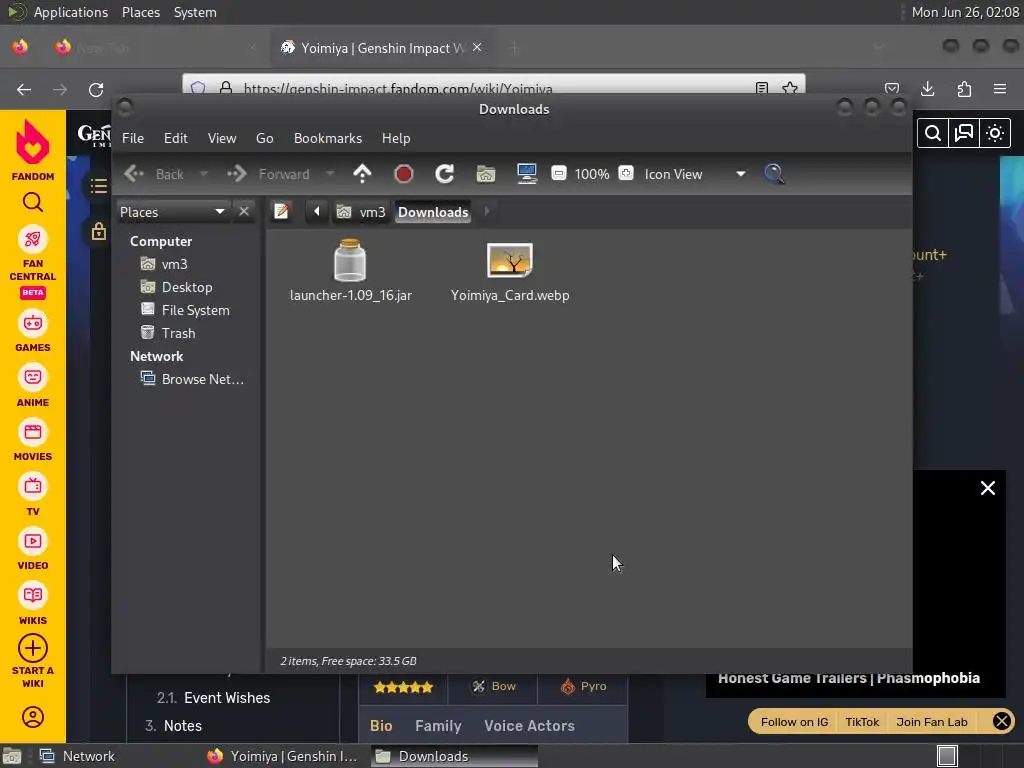Open Applications menu in top panel
Screen dimensions: 1024x768
[71, 12]
